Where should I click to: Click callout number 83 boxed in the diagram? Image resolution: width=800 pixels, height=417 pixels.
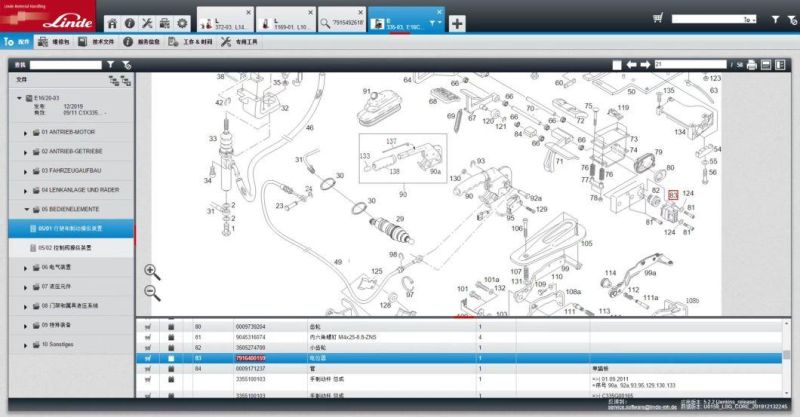(673, 195)
